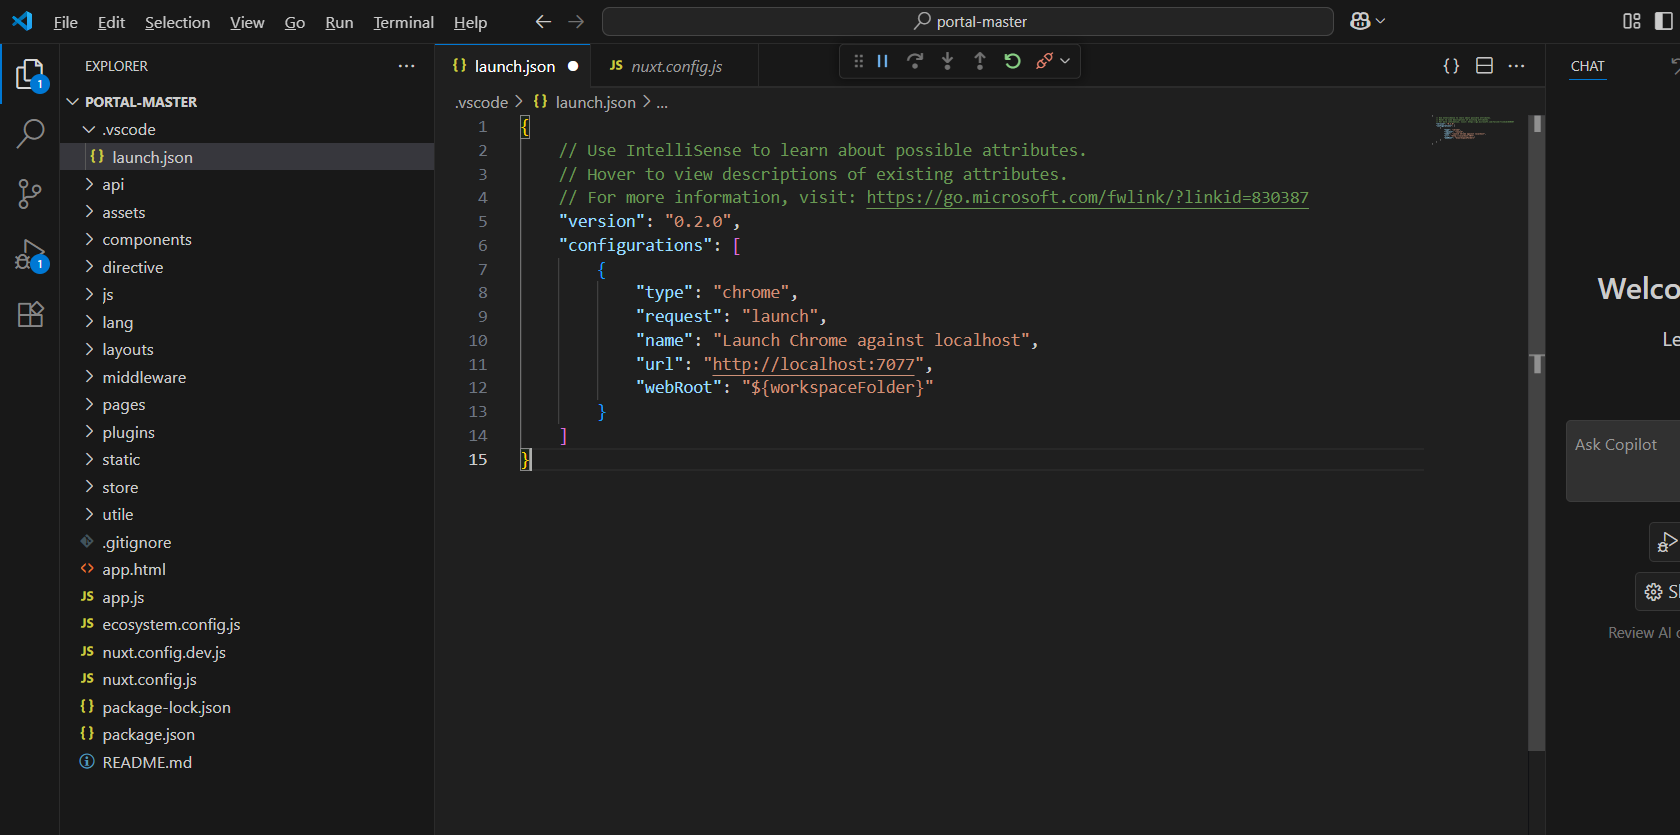This screenshot has height=835, width=1680.
Task: Select launch.json in the explorer tree
Action: tap(247, 157)
